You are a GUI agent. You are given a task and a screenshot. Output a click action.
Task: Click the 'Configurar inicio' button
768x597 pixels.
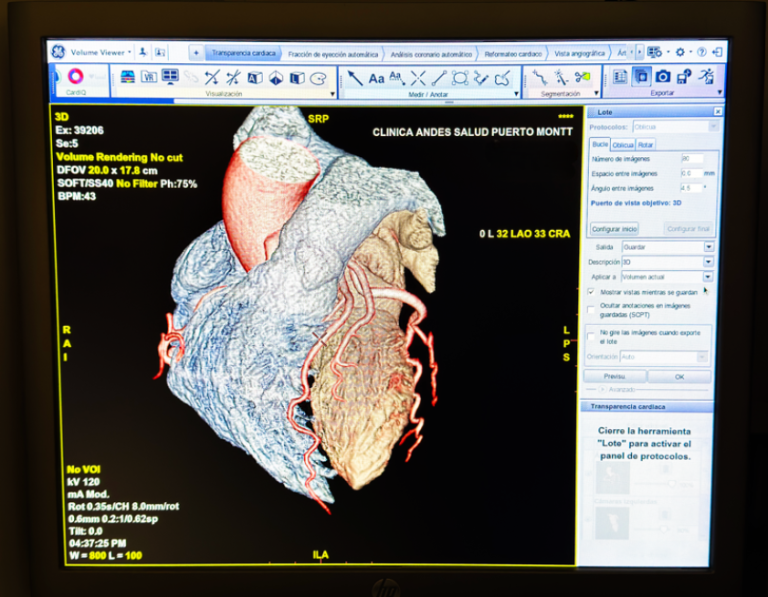[x=614, y=229]
